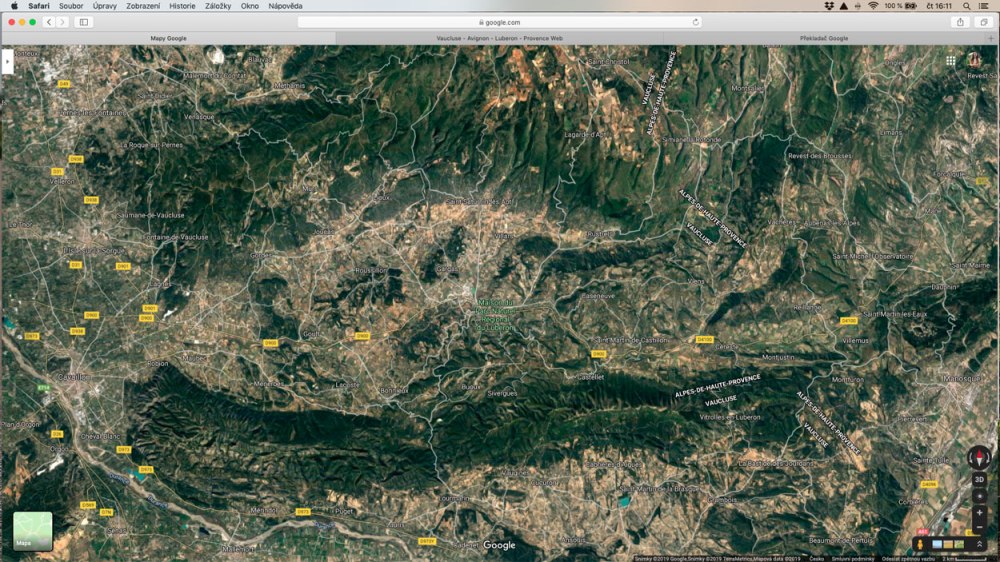This screenshot has height=562, width=1000.
Task: Click the Fontaine-de-Vaucluse label
Action: tap(175, 237)
